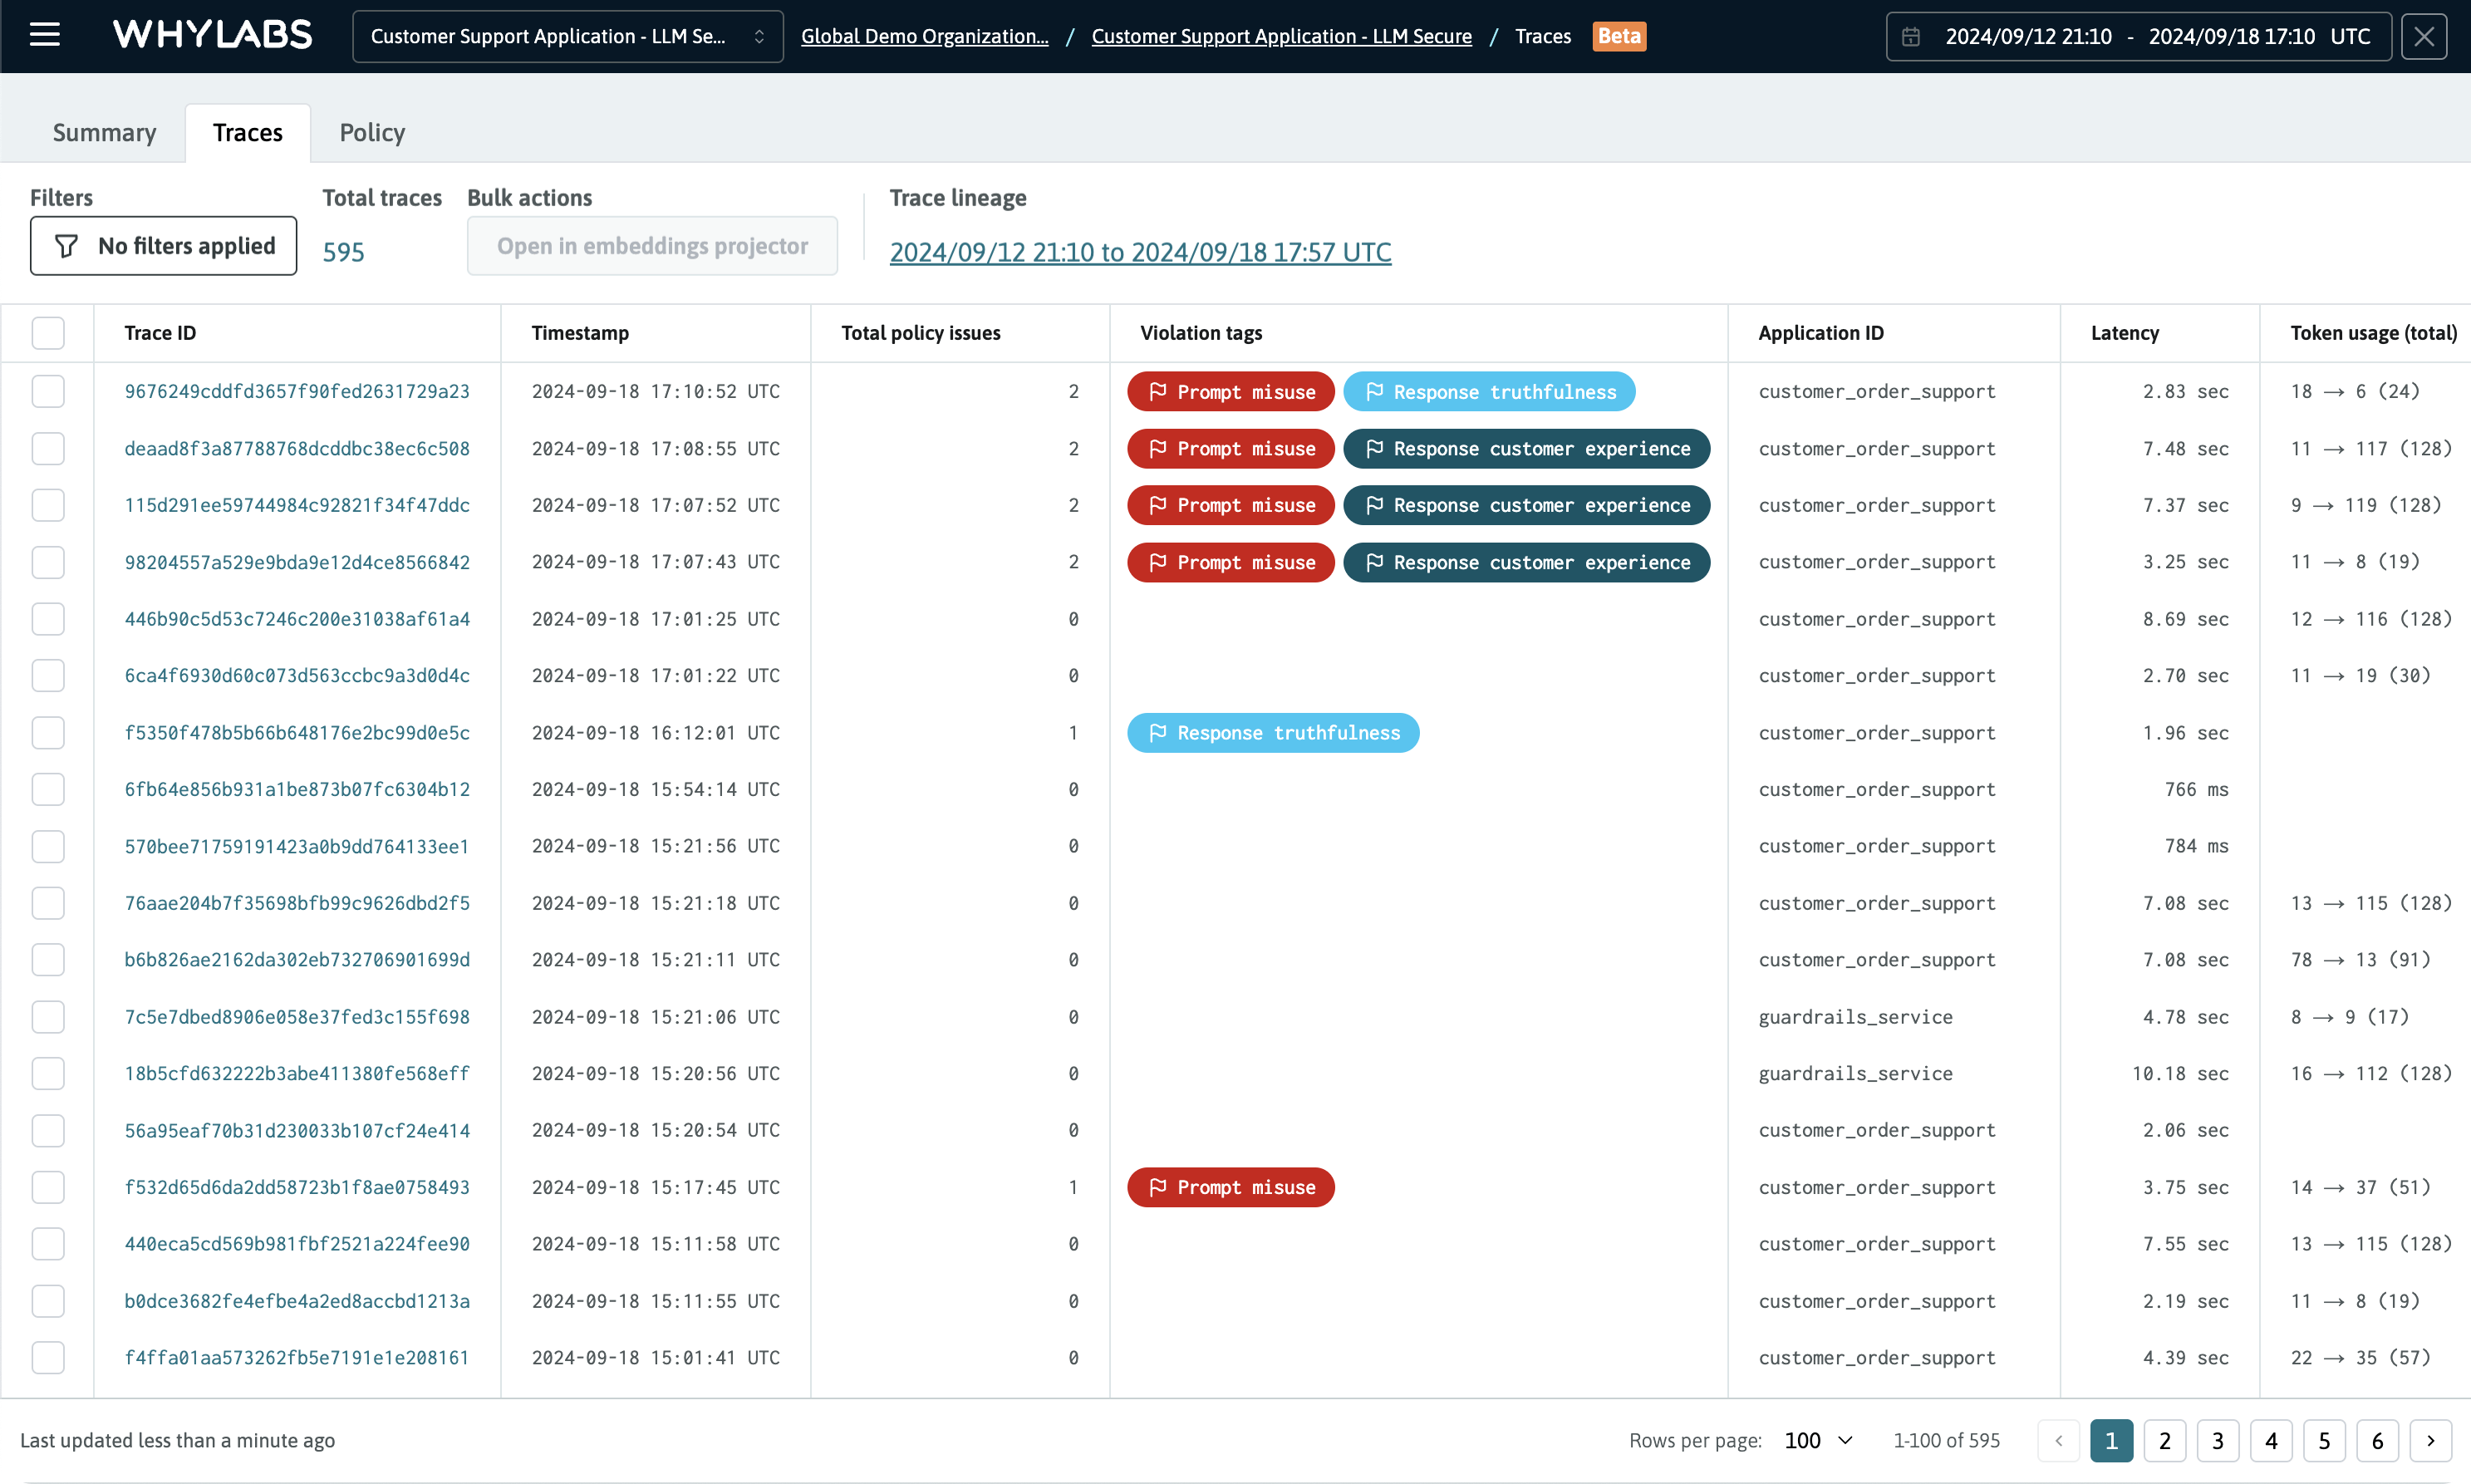Image resolution: width=2471 pixels, height=1484 pixels.
Task: Toggle the select-all checkbox in table header
Action: [48, 332]
